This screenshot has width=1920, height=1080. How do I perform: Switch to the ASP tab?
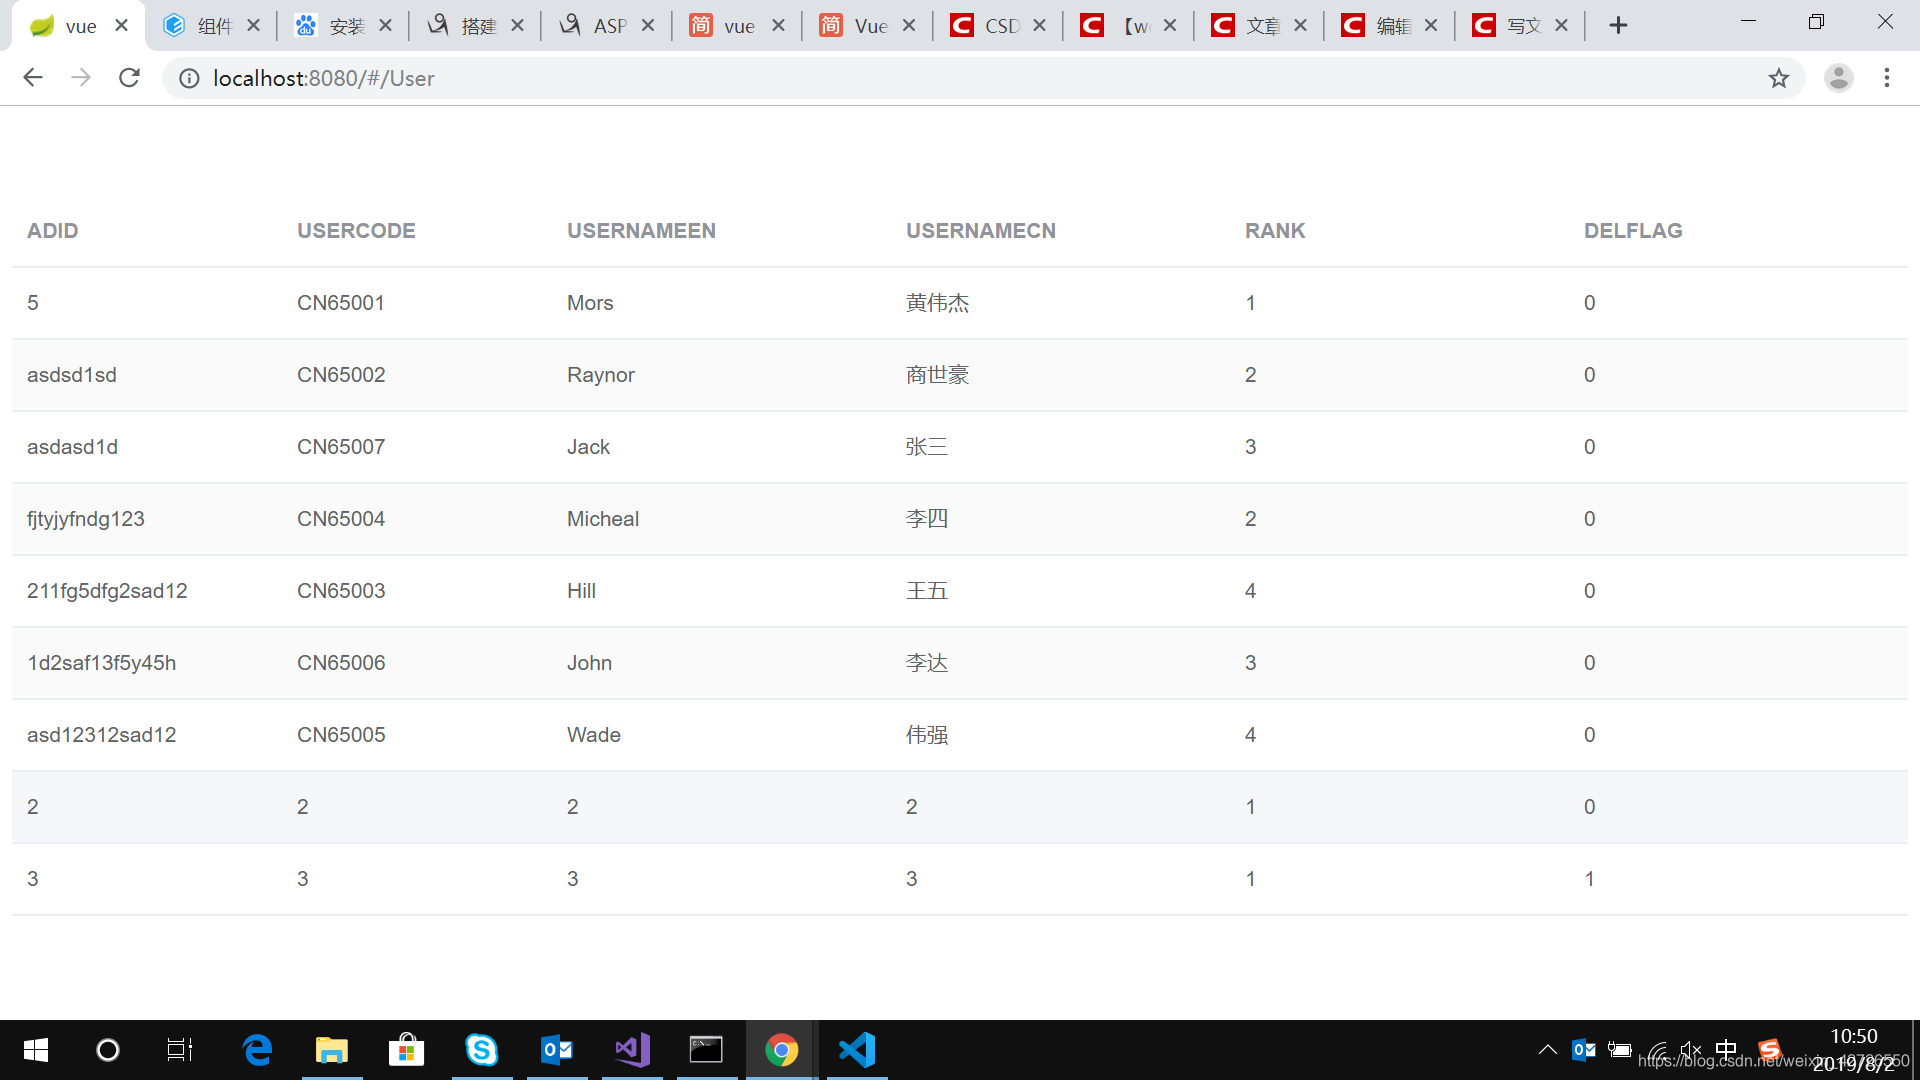pyautogui.click(x=608, y=25)
